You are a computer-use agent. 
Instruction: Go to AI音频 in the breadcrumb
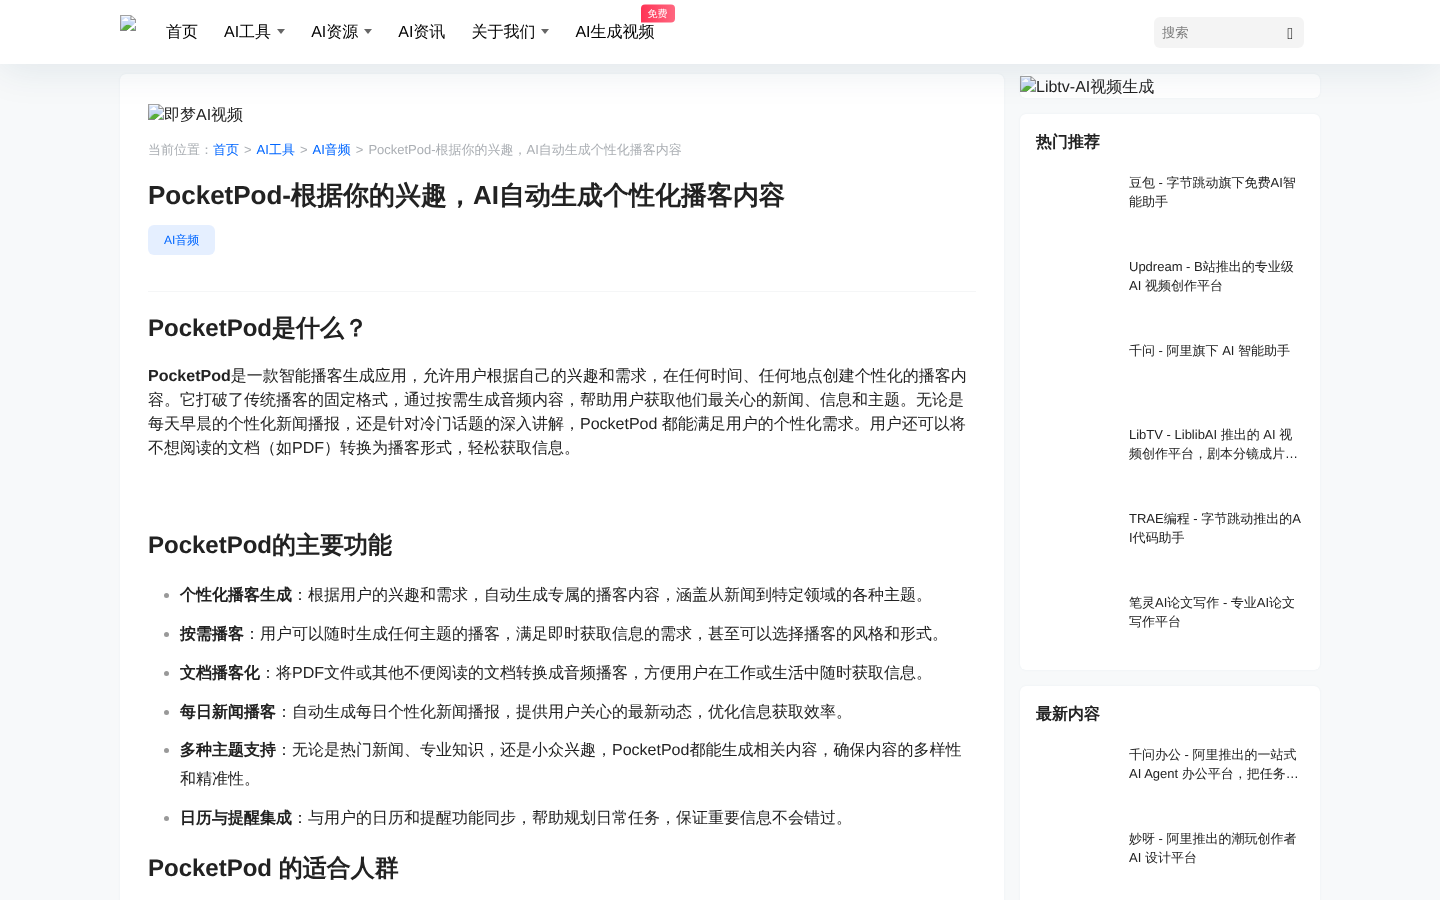point(331,150)
